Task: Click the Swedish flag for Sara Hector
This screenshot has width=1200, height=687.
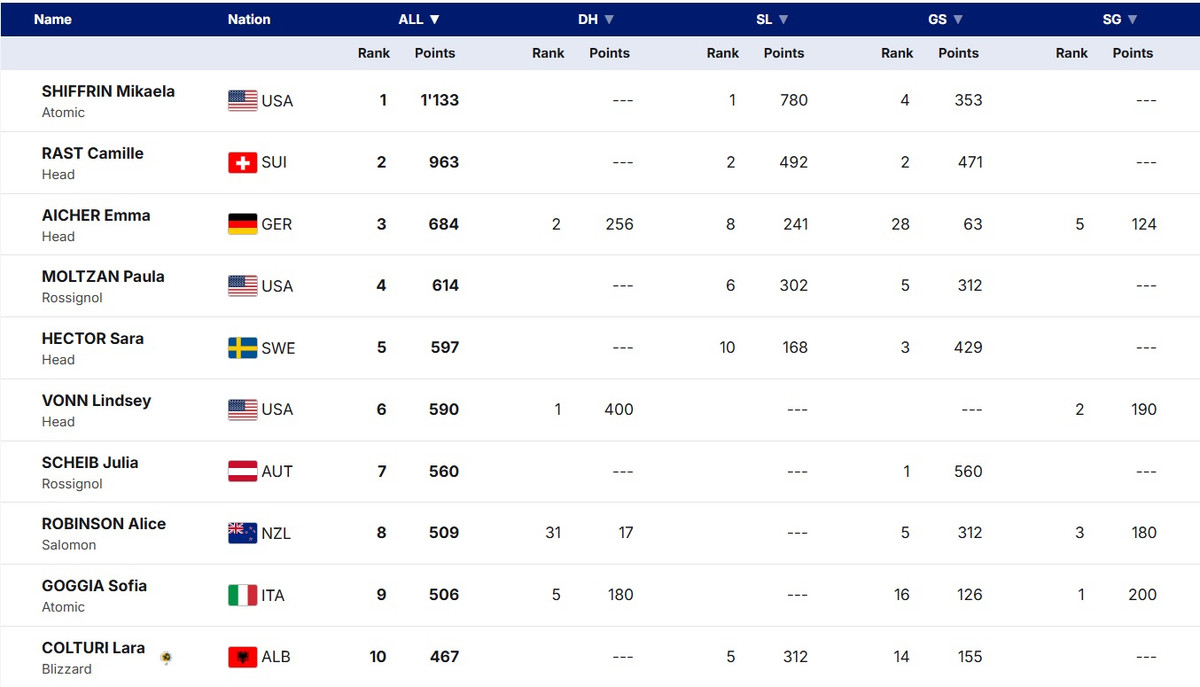Action: coord(243,348)
